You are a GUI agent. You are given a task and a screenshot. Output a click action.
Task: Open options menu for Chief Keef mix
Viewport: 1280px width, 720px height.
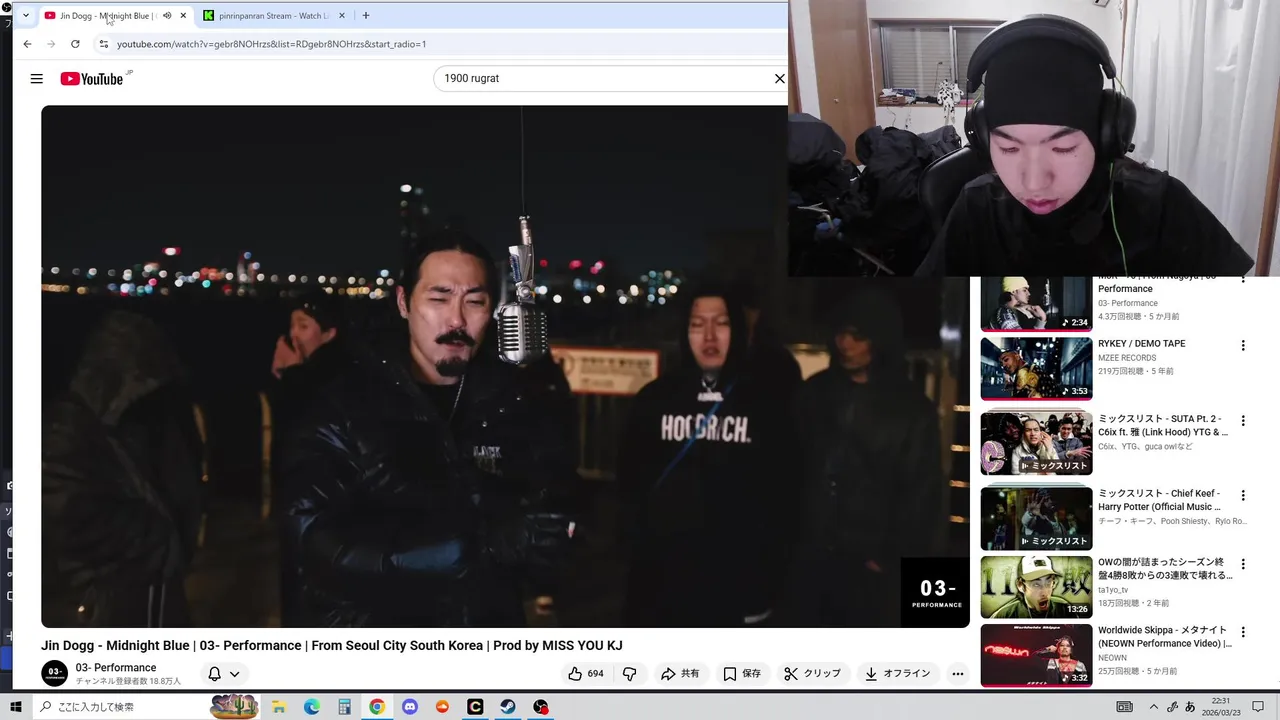click(x=1243, y=496)
